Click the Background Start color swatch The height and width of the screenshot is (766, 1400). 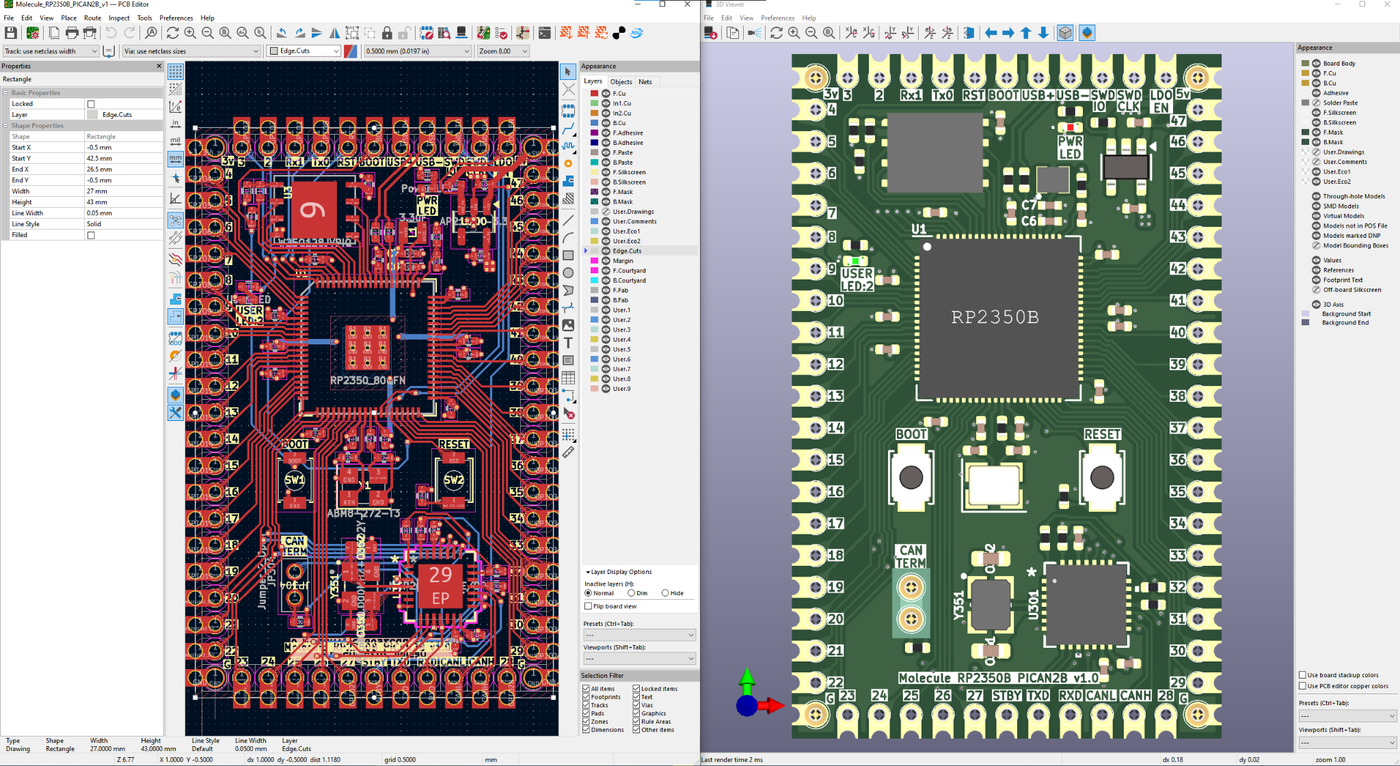coord(1305,314)
